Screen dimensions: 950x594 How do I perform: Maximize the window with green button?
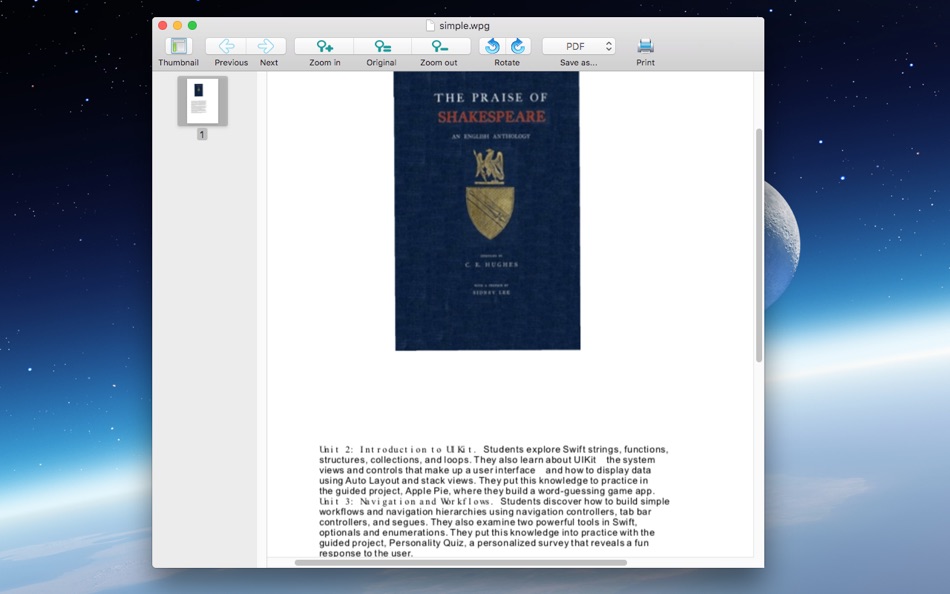[x=192, y=25]
